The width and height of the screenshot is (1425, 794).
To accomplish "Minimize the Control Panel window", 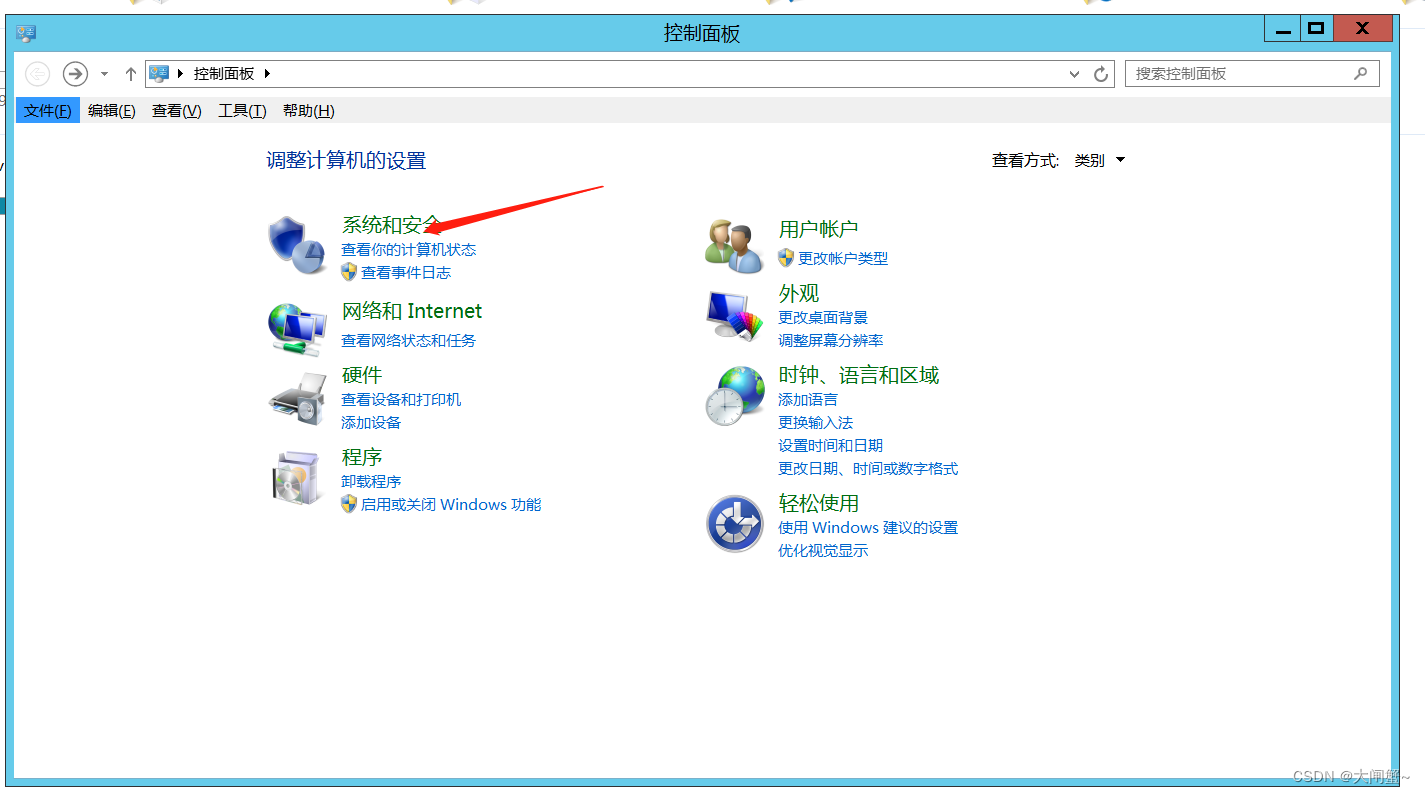I will (1283, 29).
